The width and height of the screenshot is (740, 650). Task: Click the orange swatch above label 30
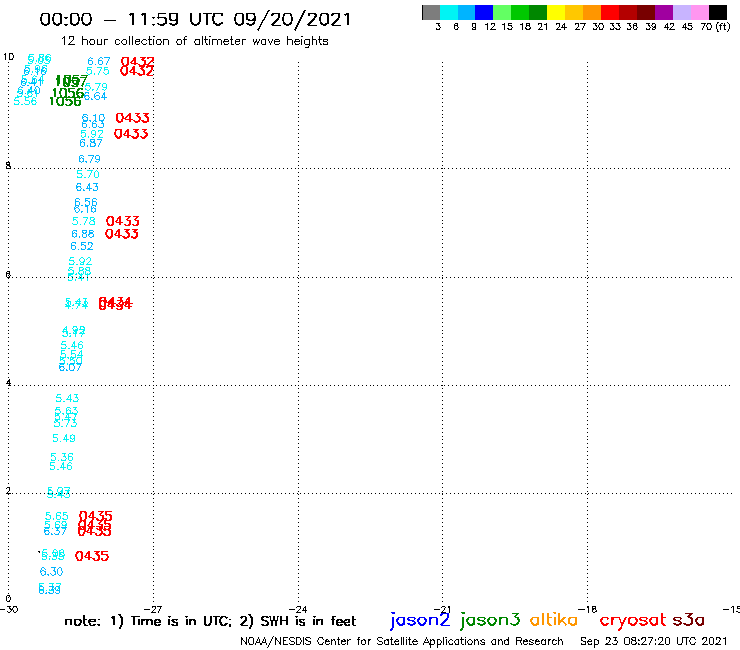click(592, 12)
